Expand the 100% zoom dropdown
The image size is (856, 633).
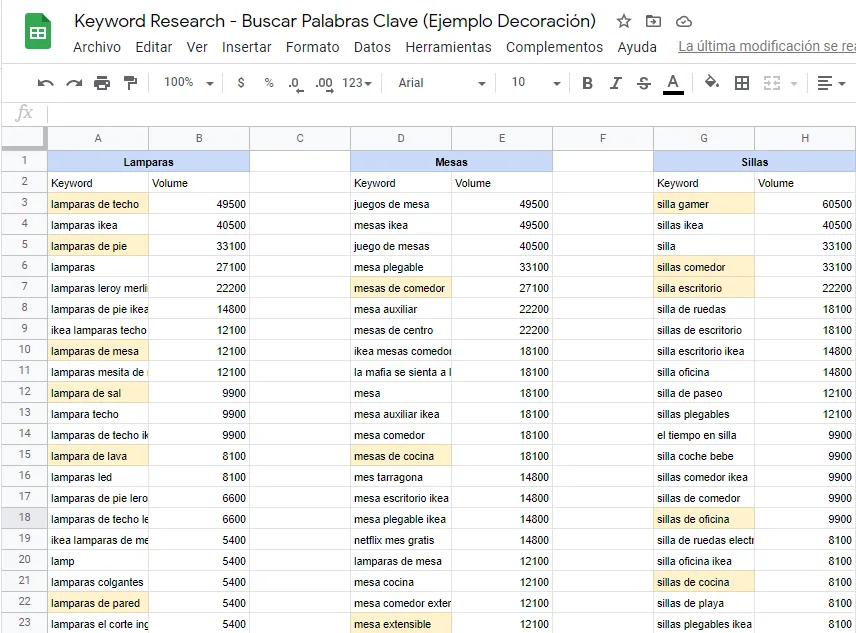click(x=188, y=83)
